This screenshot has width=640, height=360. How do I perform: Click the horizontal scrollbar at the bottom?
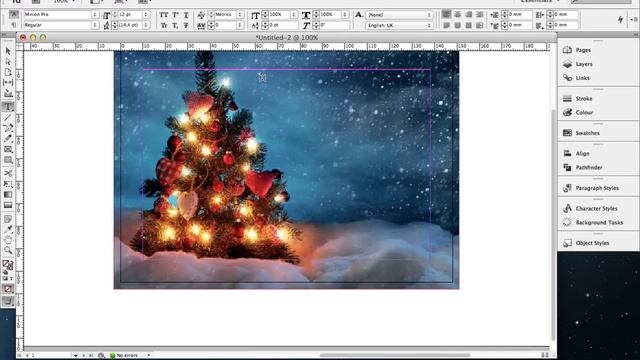395,355
